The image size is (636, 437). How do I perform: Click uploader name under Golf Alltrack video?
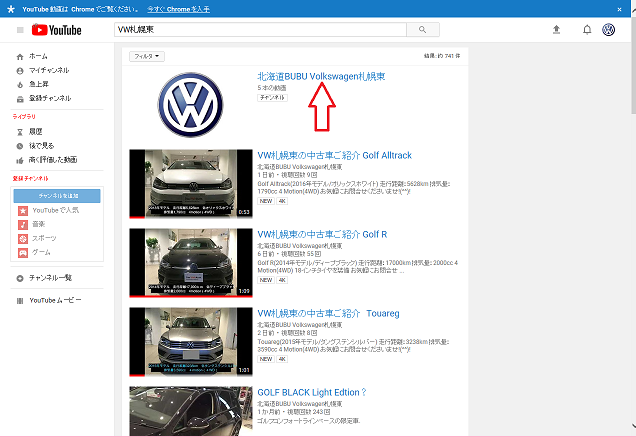tap(300, 167)
